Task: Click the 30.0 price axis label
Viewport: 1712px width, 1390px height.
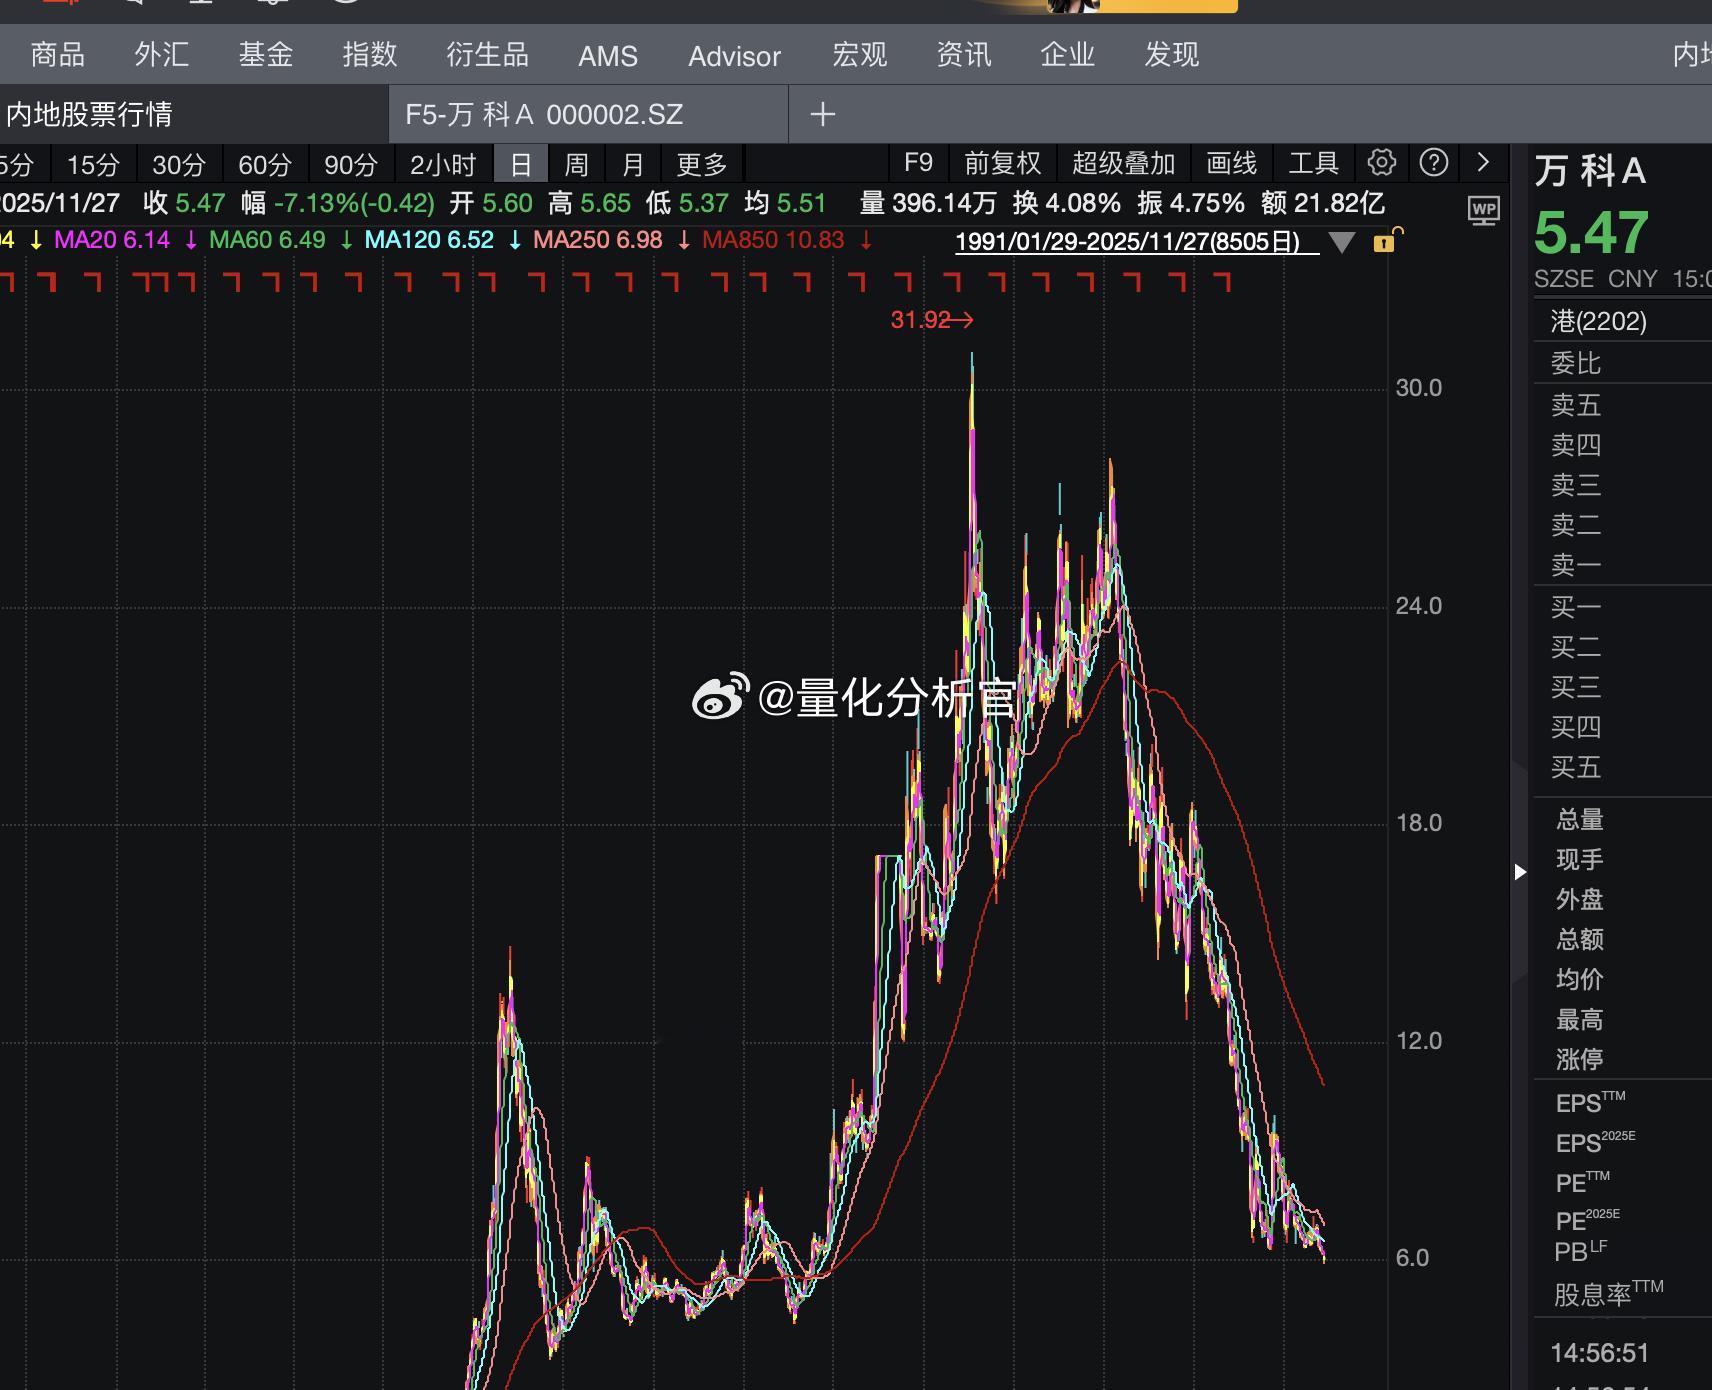Action: [x=1419, y=388]
